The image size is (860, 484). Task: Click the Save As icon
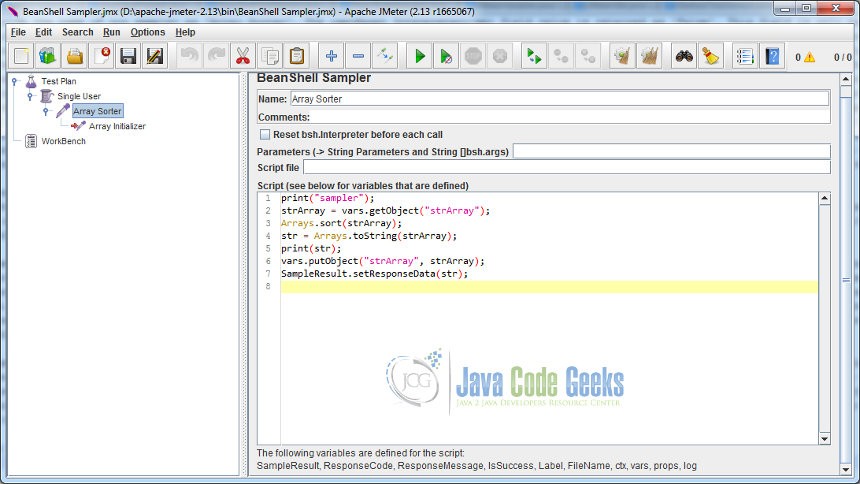click(x=155, y=56)
